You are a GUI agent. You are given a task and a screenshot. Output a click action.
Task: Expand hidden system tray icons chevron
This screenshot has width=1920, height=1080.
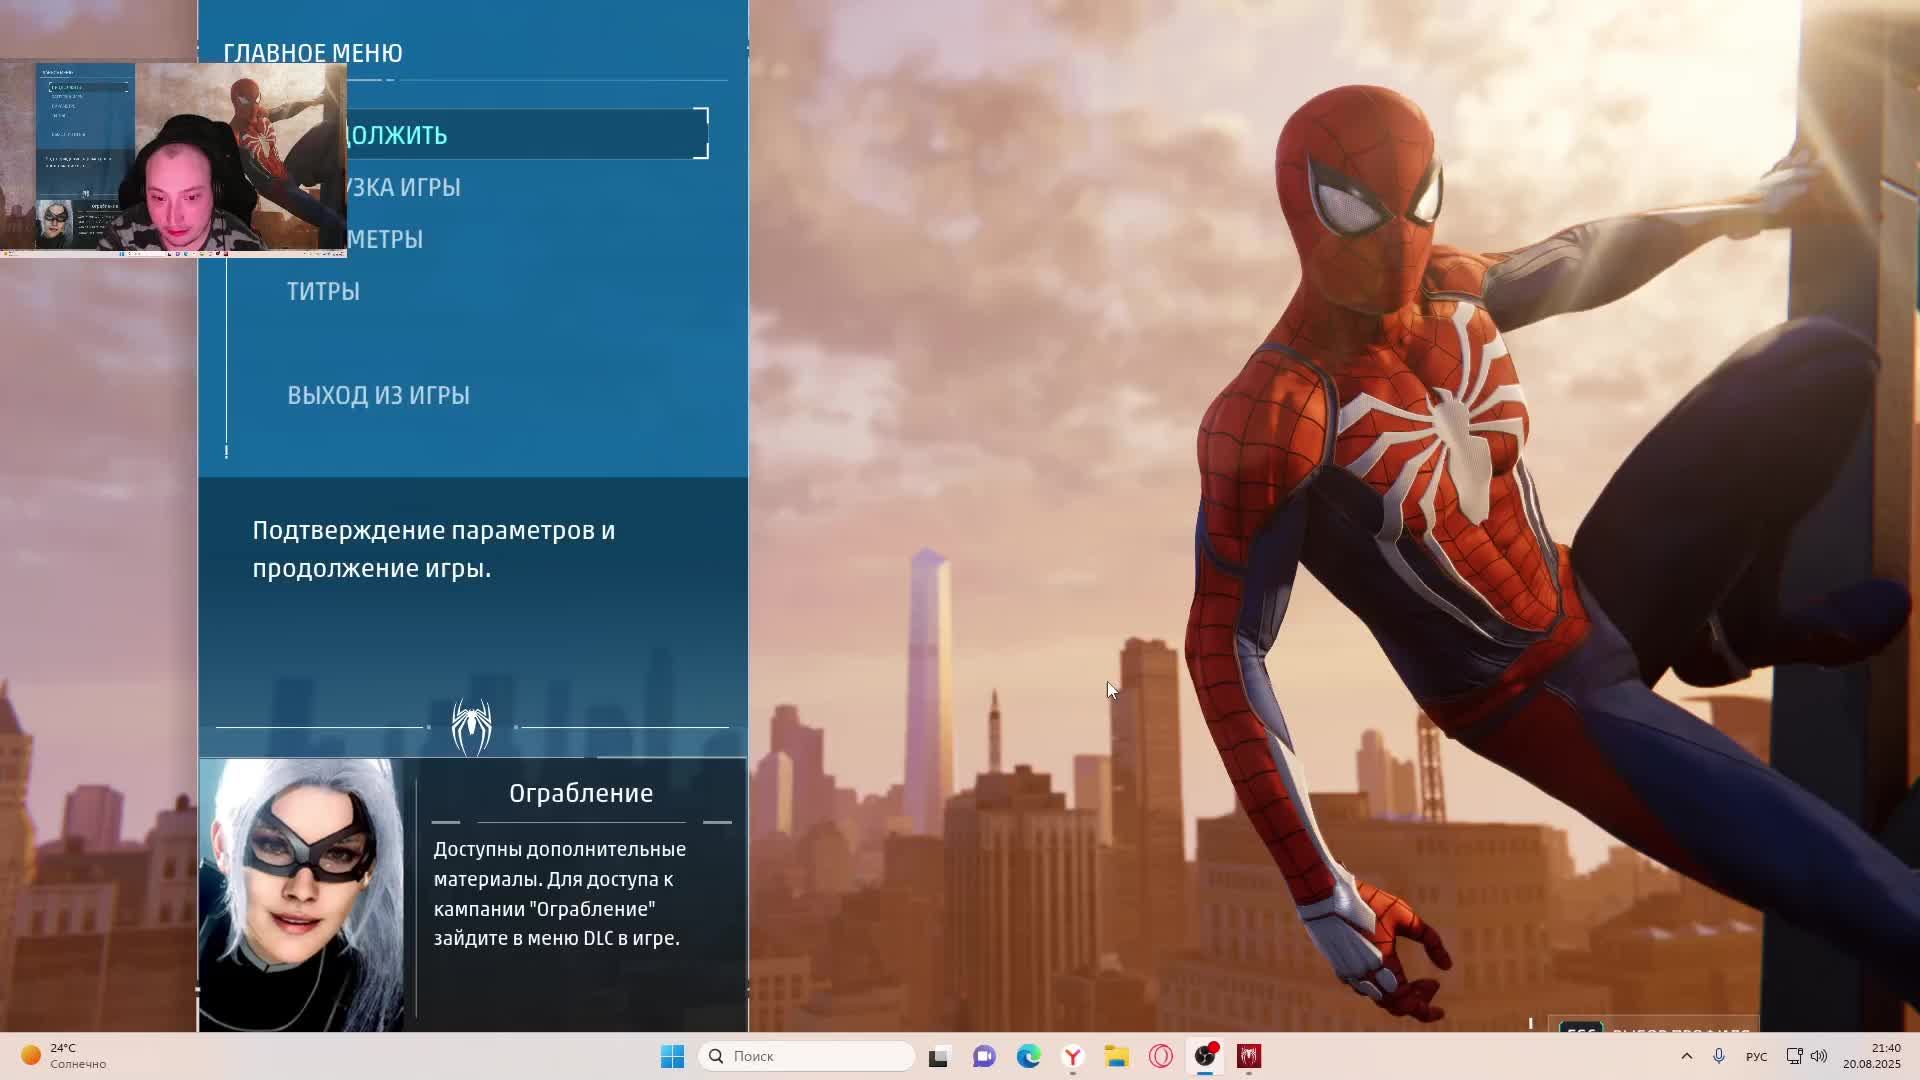click(1686, 1056)
